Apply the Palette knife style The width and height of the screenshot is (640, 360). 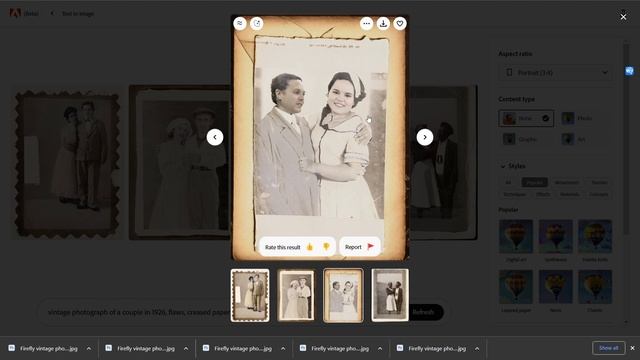tap(595, 236)
